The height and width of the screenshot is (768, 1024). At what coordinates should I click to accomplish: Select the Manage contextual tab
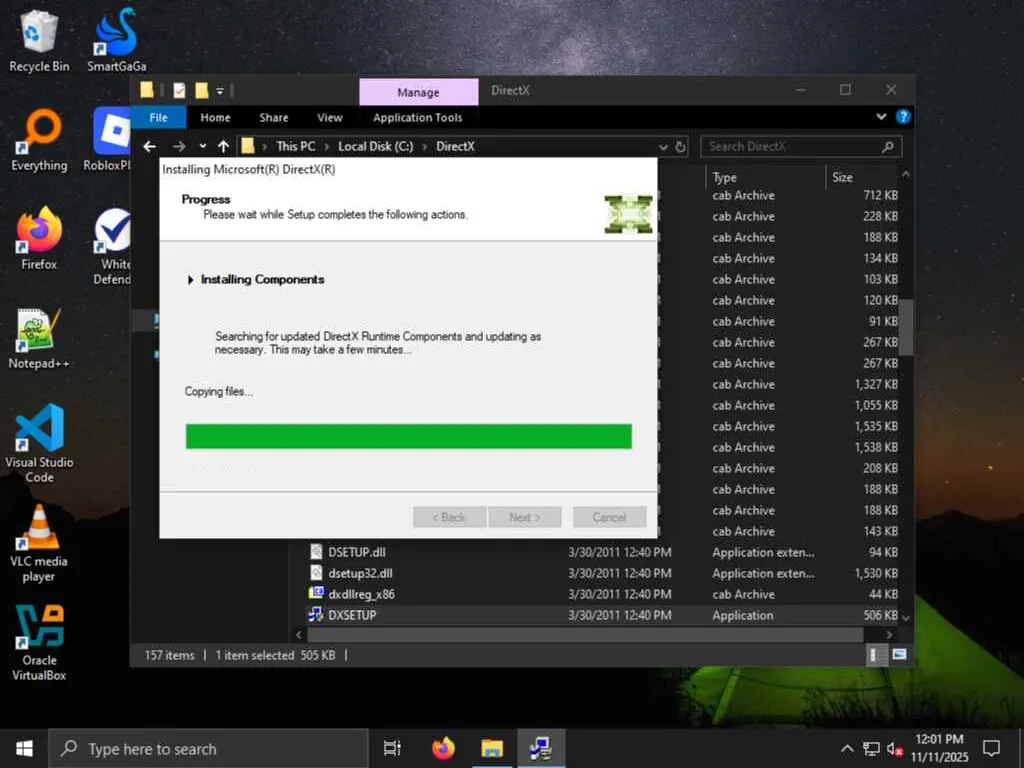(x=419, y=92)
